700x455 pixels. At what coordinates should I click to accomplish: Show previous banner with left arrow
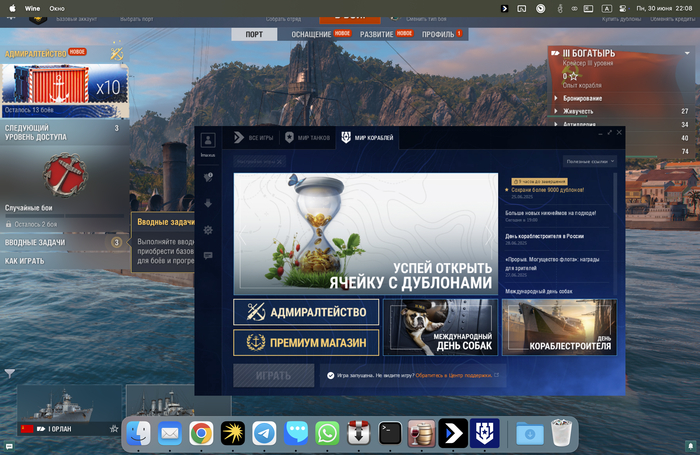click(243, 234)
